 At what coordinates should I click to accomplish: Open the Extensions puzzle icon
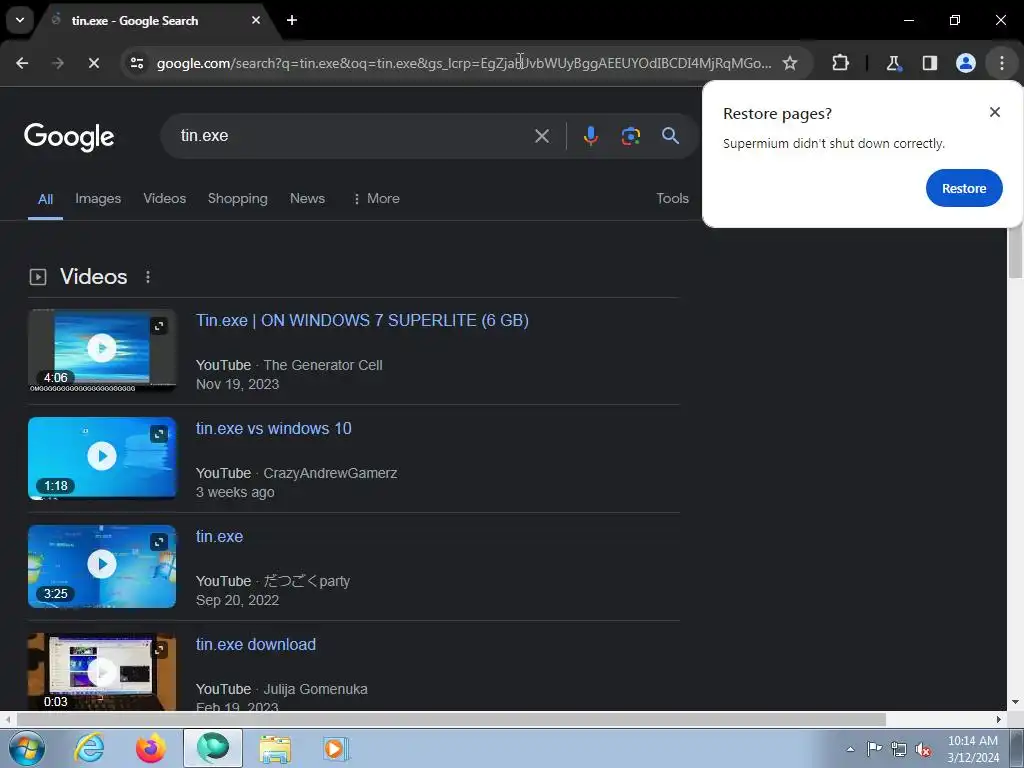pos(840,63)
